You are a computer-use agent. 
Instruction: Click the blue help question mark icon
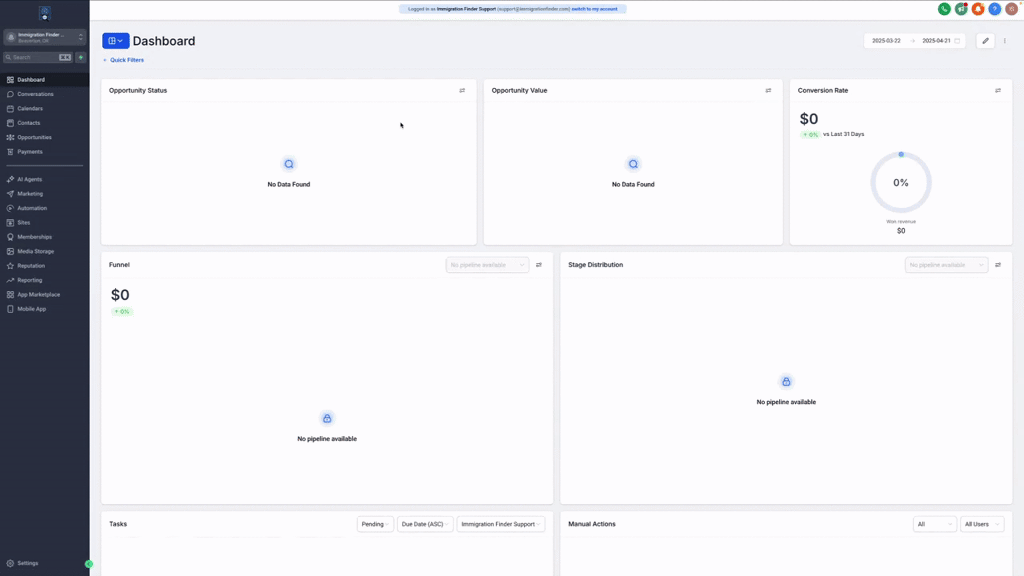994,9
